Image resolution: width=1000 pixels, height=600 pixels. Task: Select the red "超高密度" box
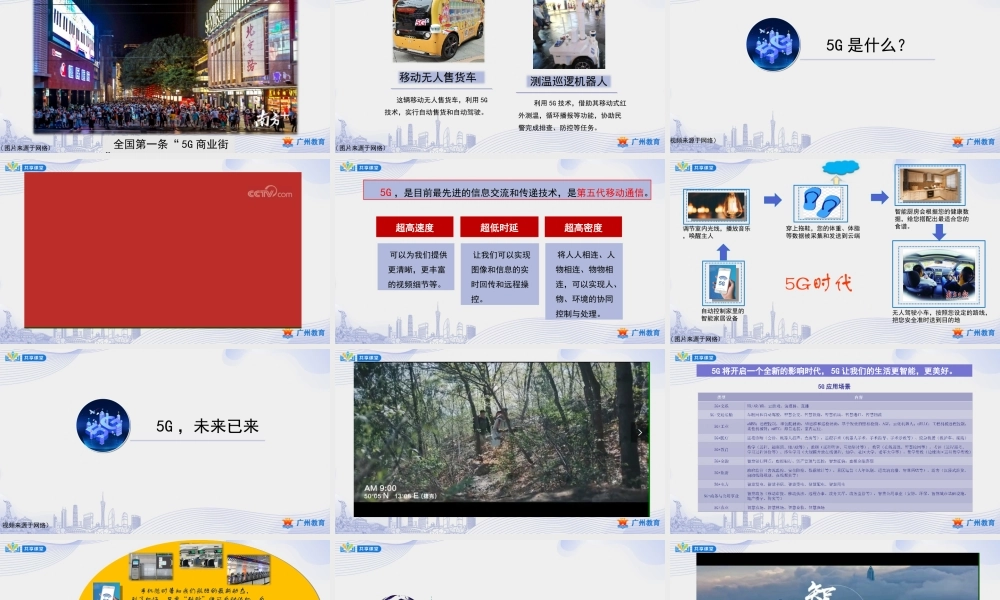(x=583, y=228)
